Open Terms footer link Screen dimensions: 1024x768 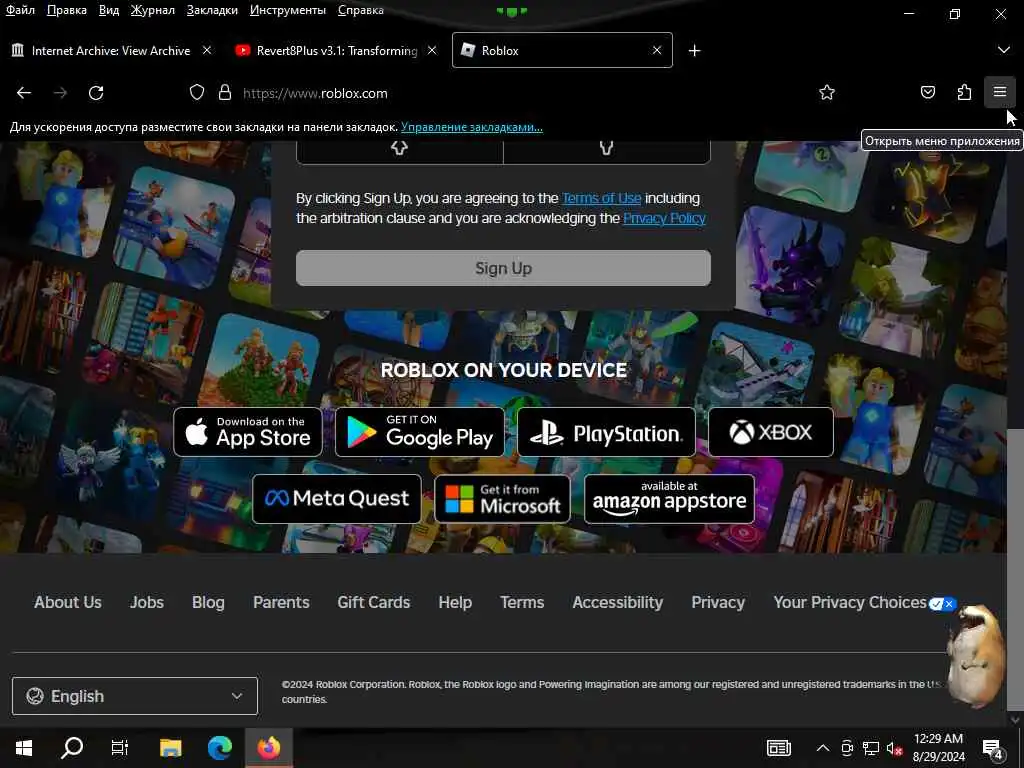pyautogui.click(x=522, y=602)
